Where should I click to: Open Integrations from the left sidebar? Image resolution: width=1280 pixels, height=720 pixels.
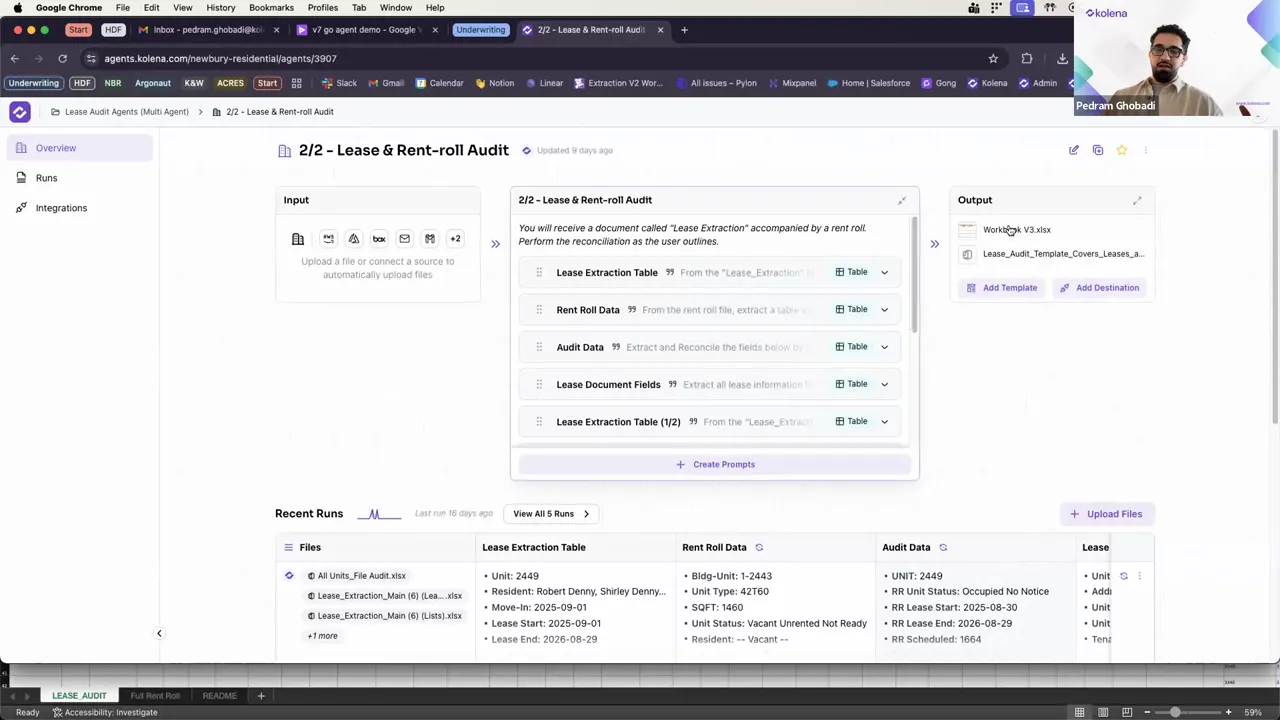[61, 207]
